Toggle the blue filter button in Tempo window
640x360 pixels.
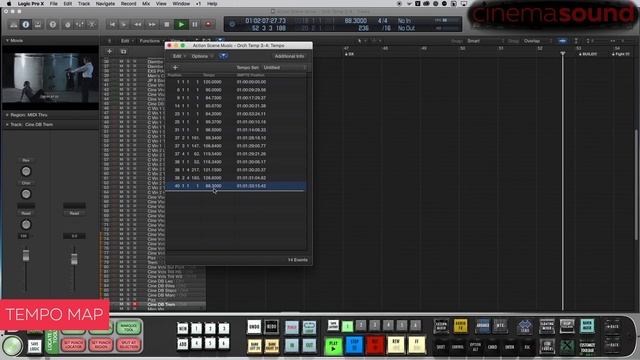point(223,56)
